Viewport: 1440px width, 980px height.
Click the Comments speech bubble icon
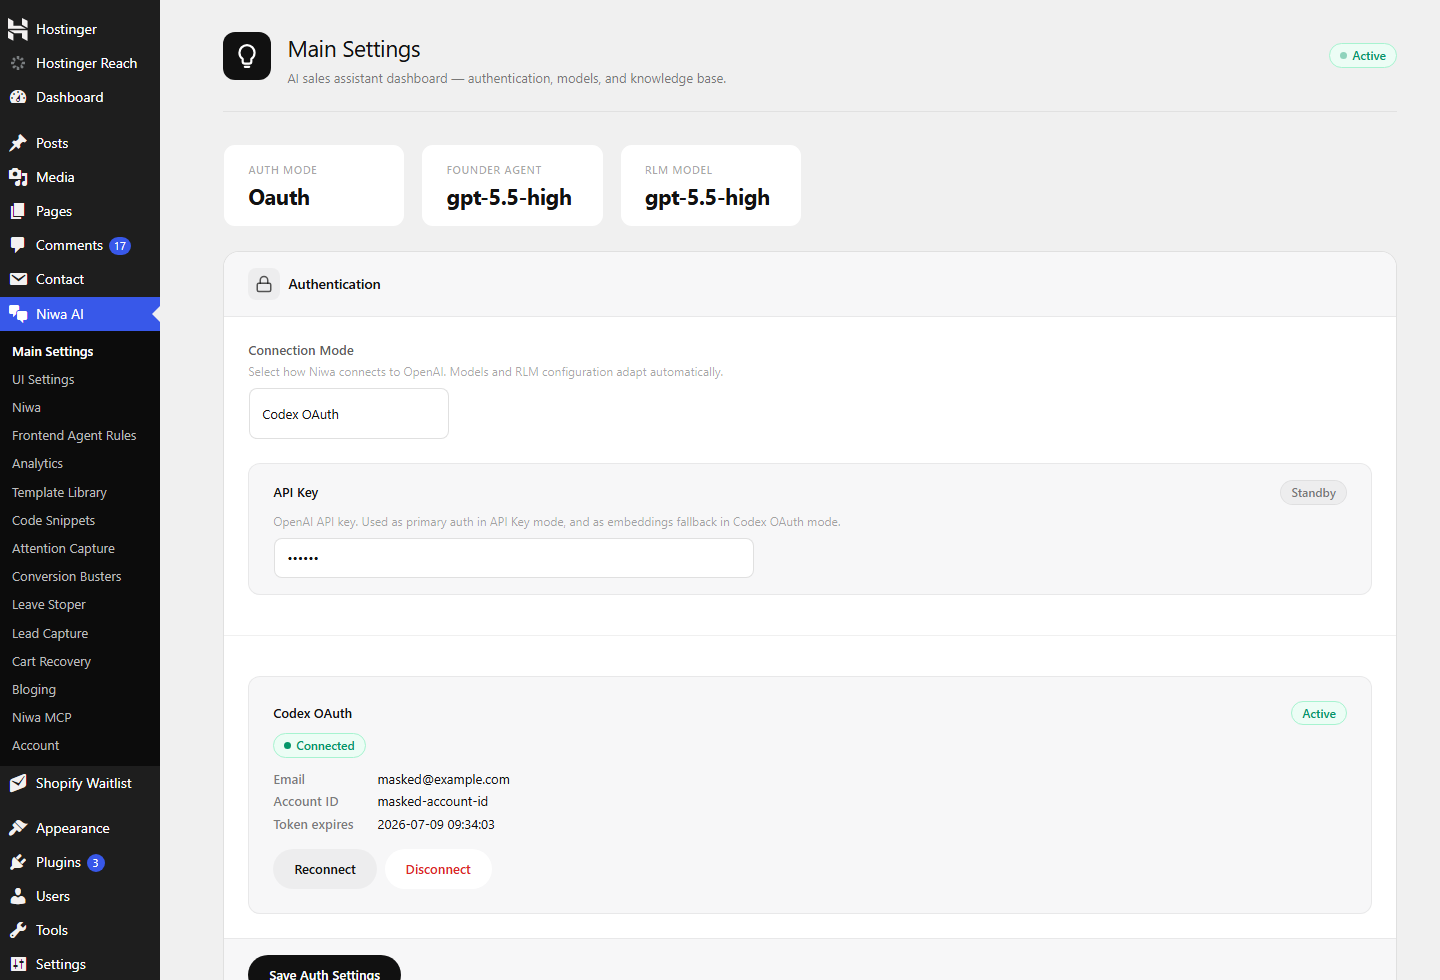click(18, 245)
